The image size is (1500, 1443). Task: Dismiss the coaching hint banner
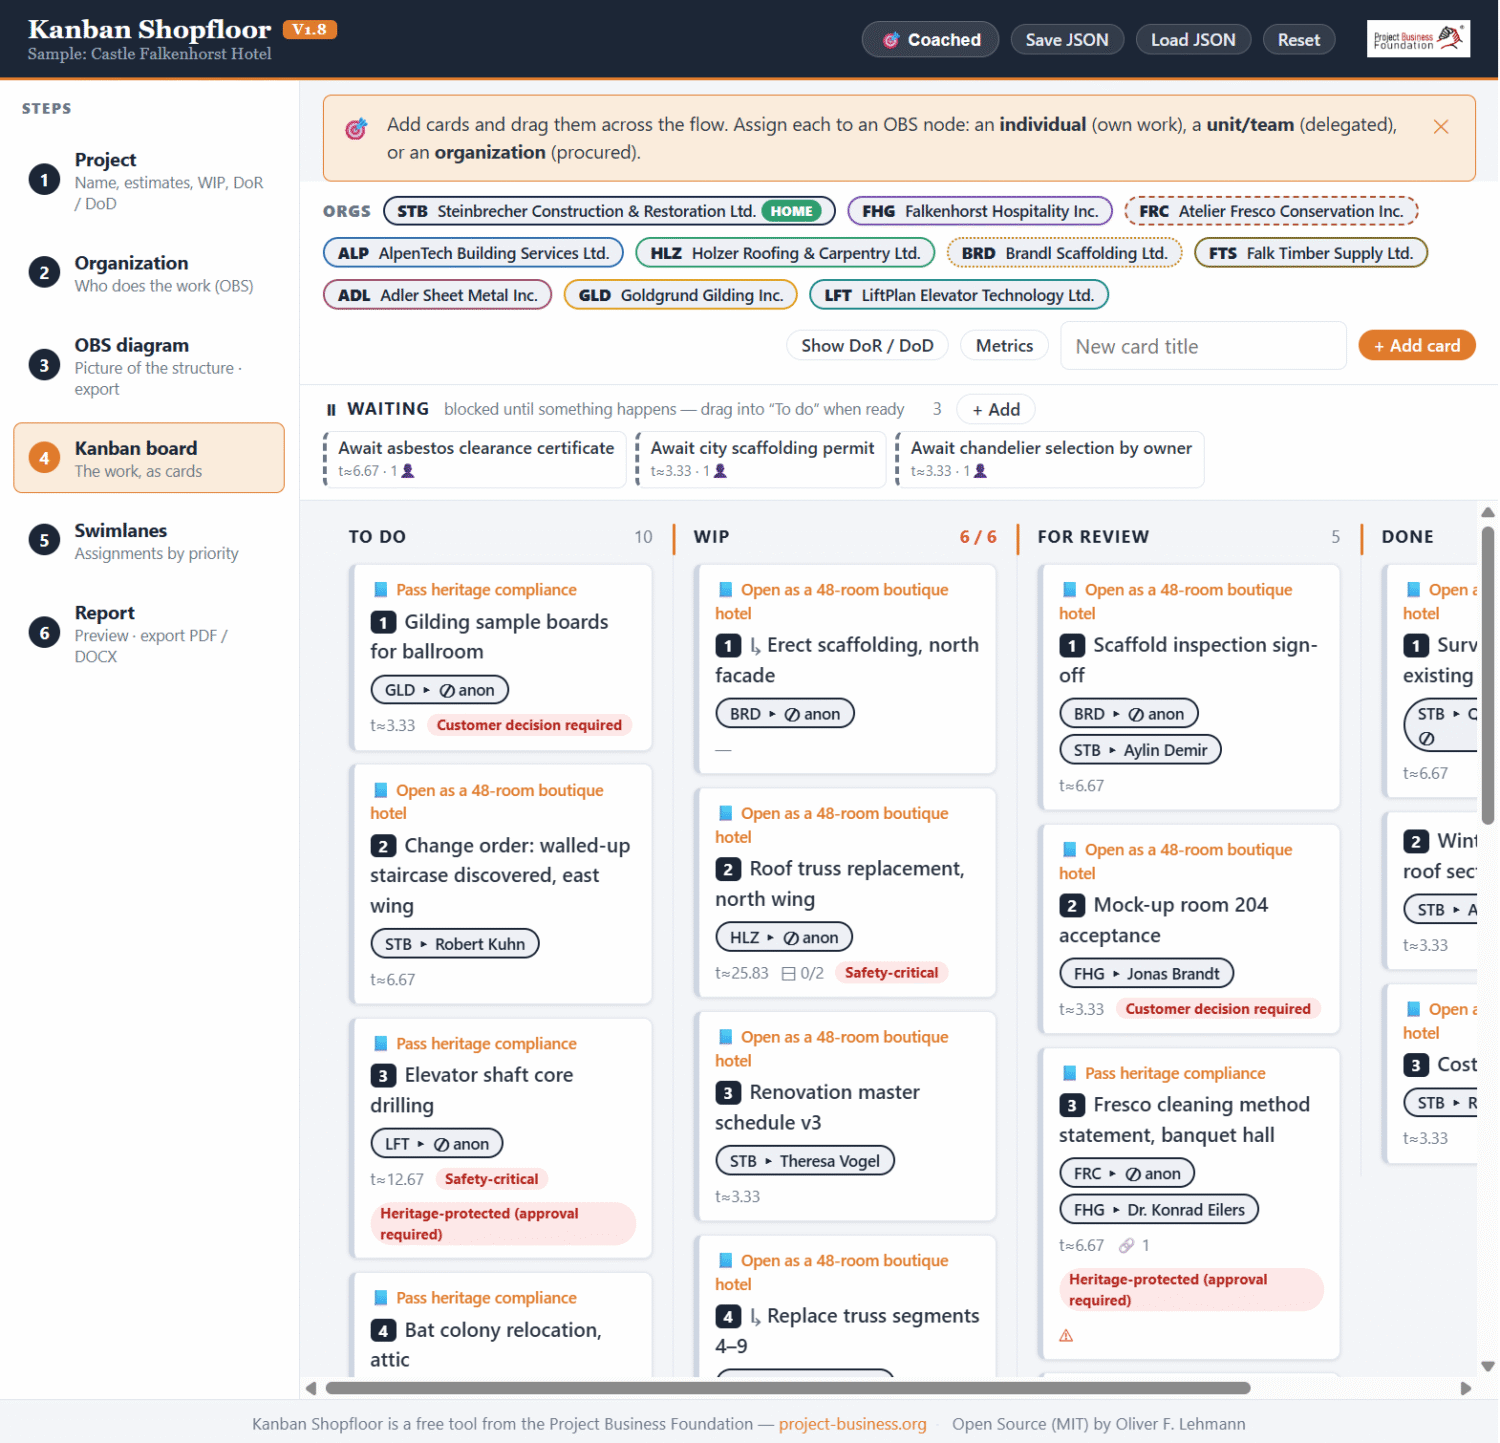(x=1440, y=127)
